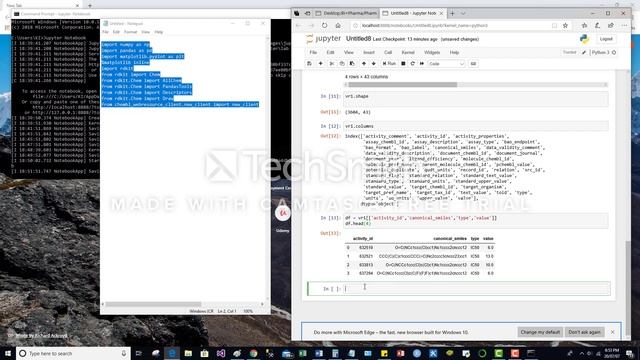Open Google Chrome from the taskbar
Image resolution: width=640 pixels, height=360 pixels.
click(253, 353)
